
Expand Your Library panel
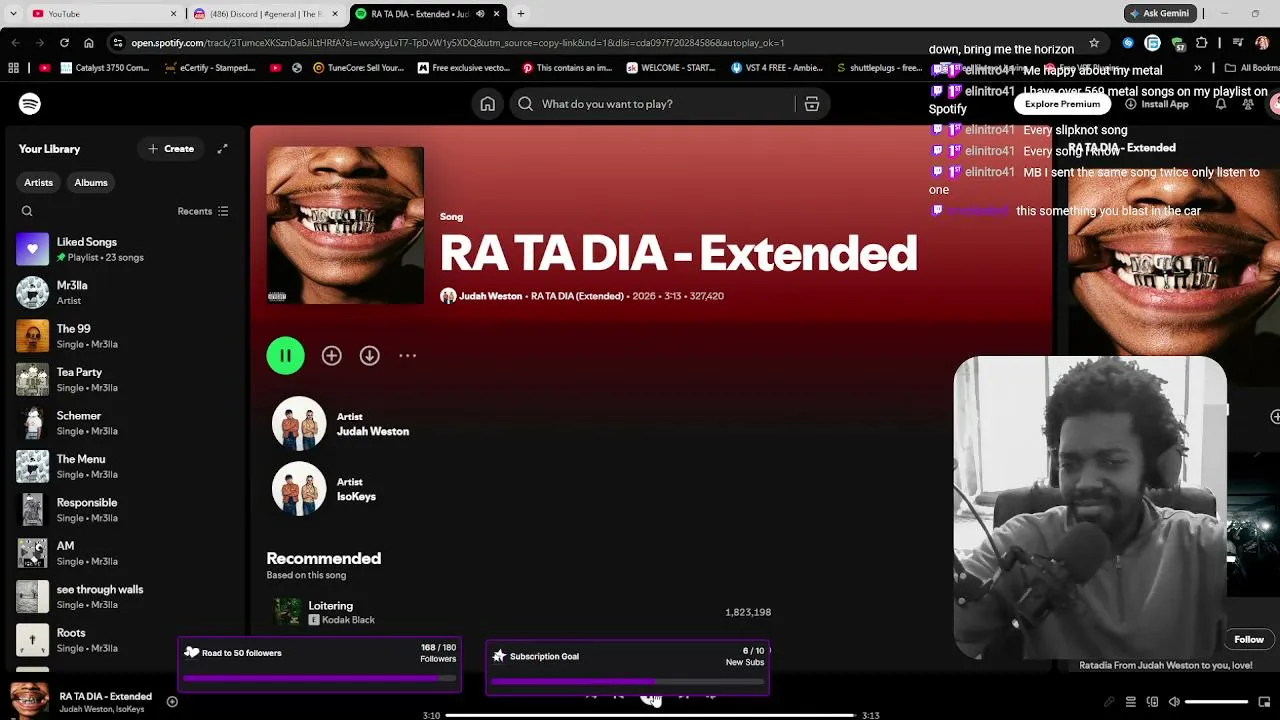(222, 149)
